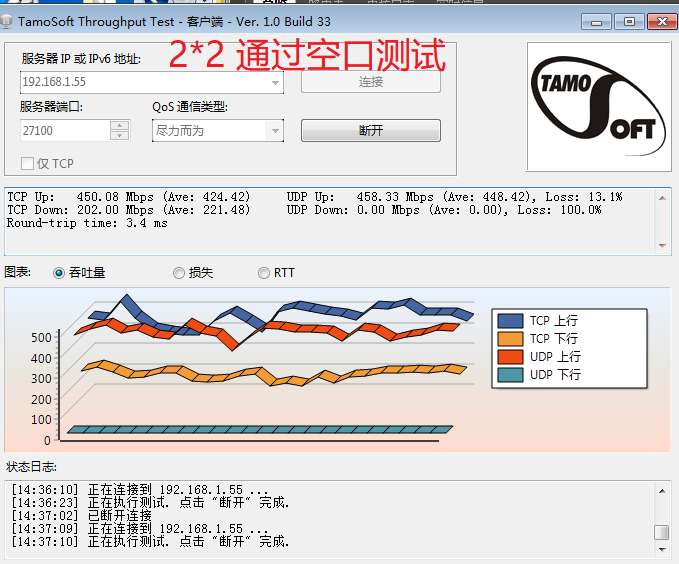Increase server port with up spinner arrow
Screen dimensions: 679x564
[x=120, y=125]
